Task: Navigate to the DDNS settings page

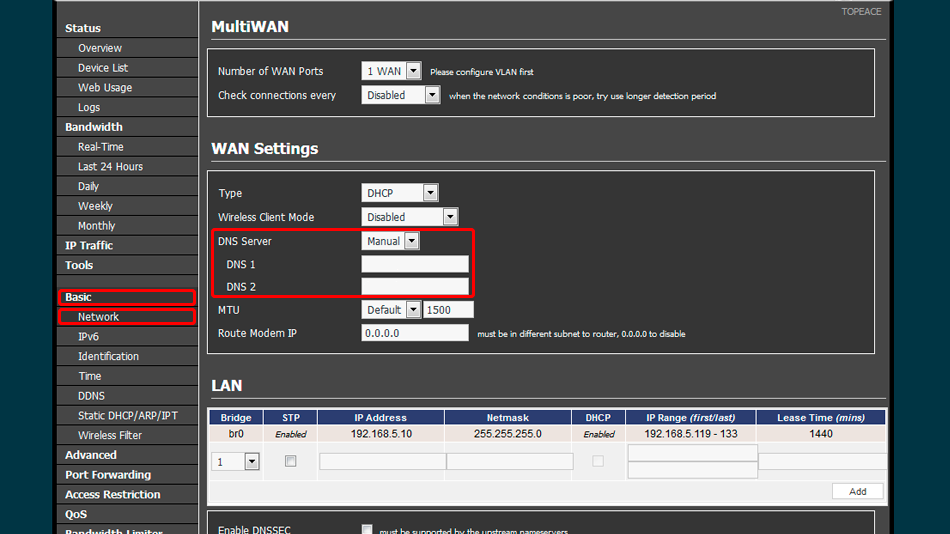Action: point(91,396)
